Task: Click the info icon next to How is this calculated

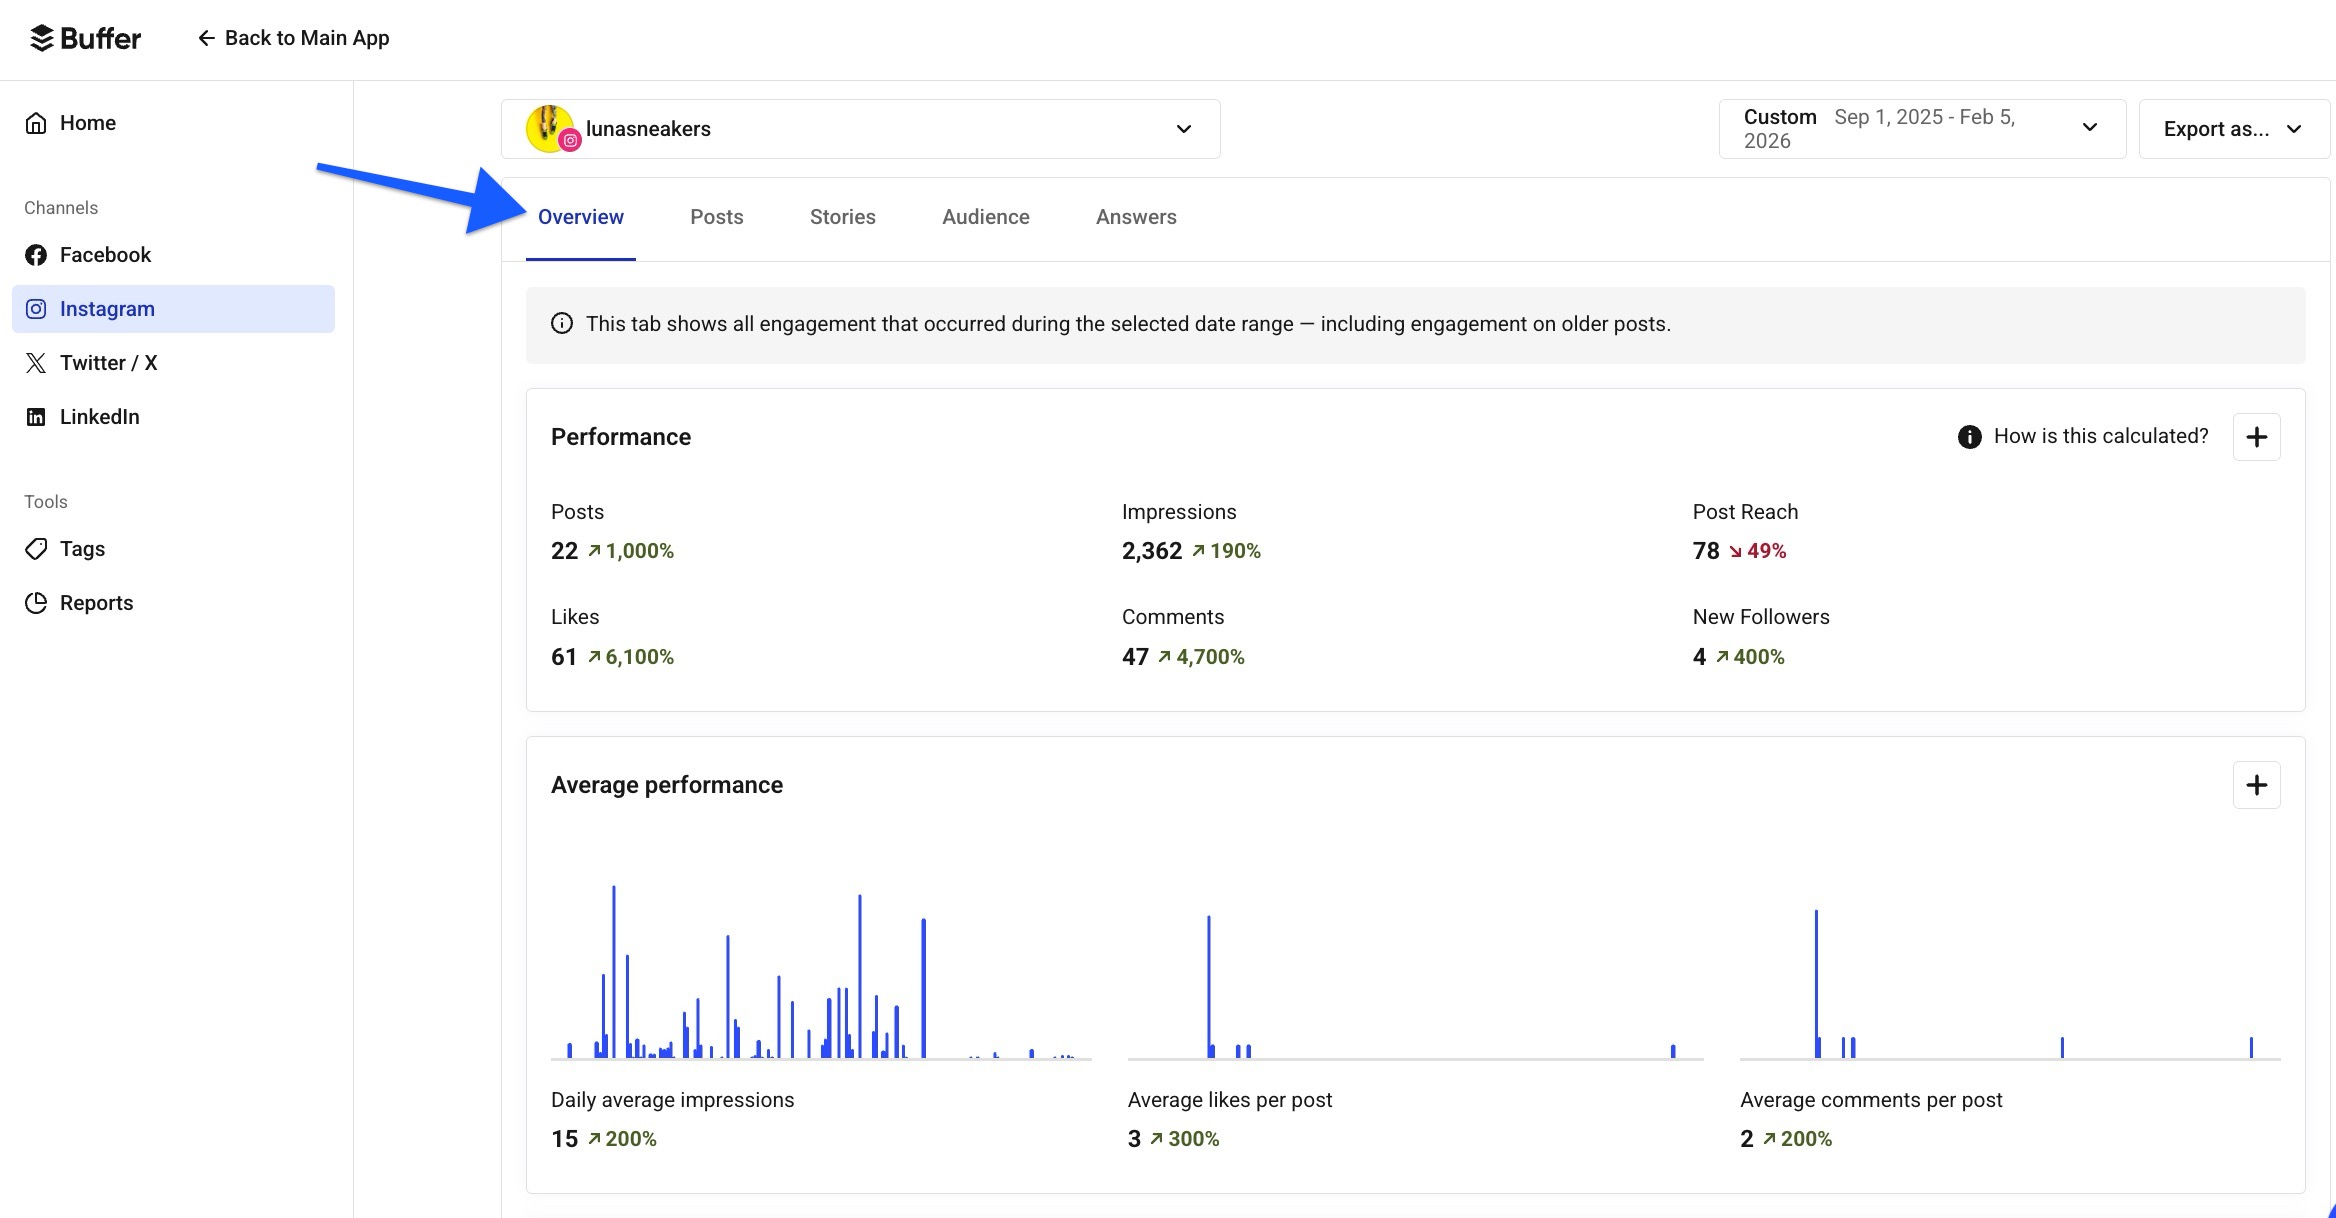Action: point(1969,437)
